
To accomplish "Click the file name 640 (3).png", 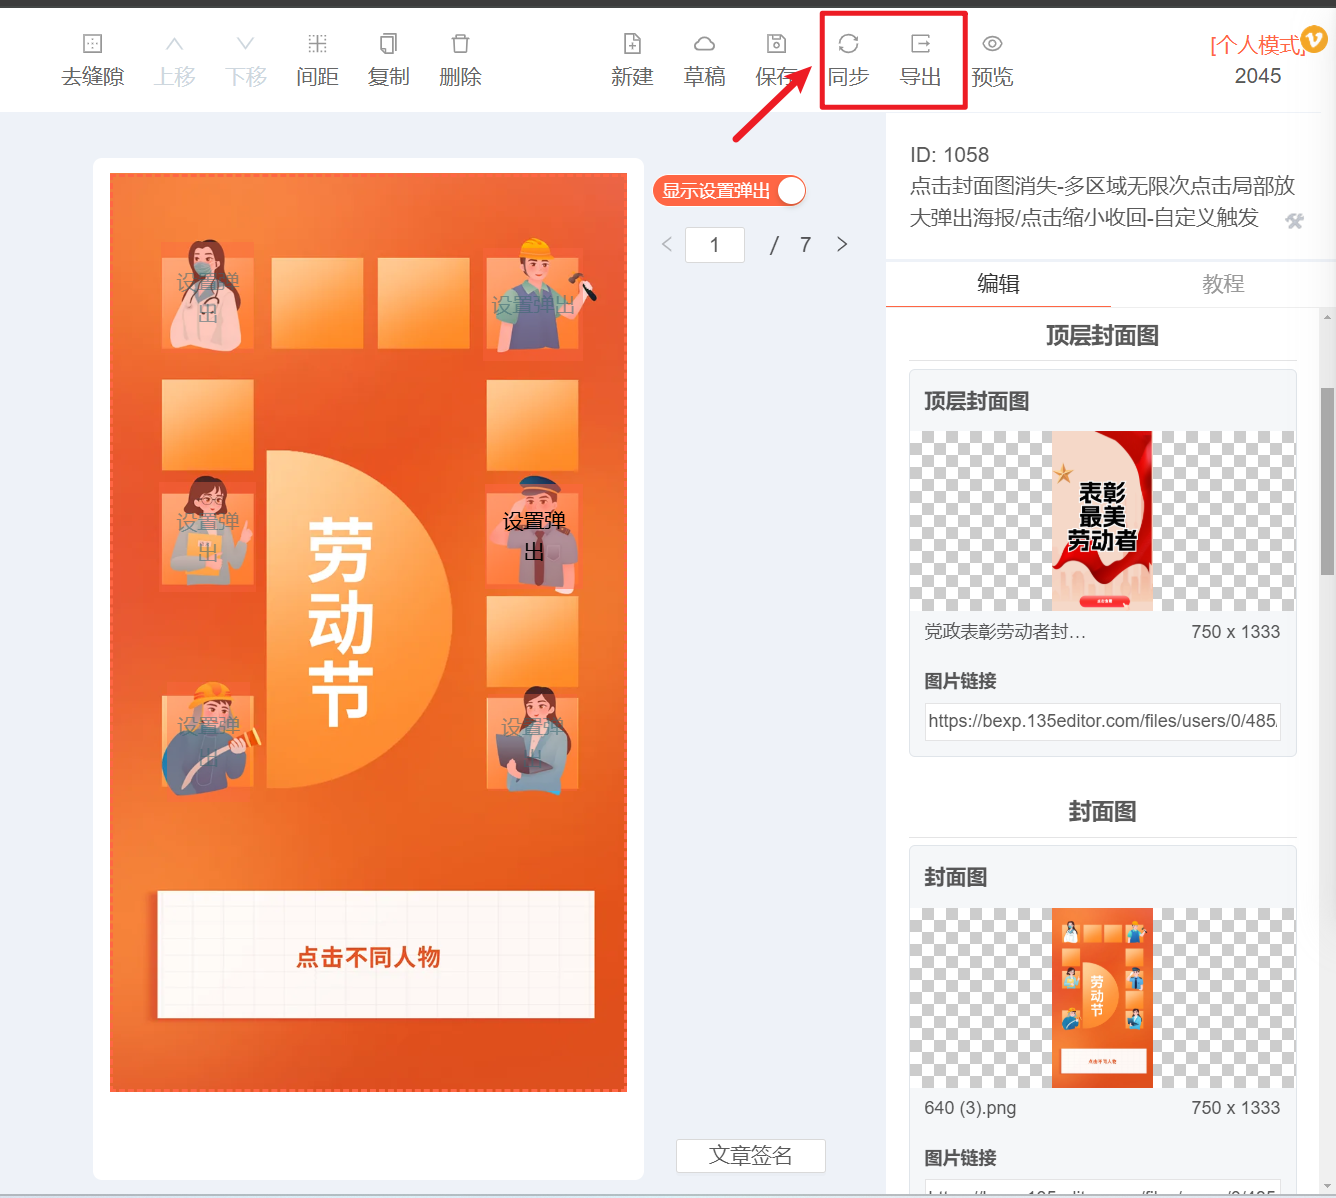I will 970,1108.
